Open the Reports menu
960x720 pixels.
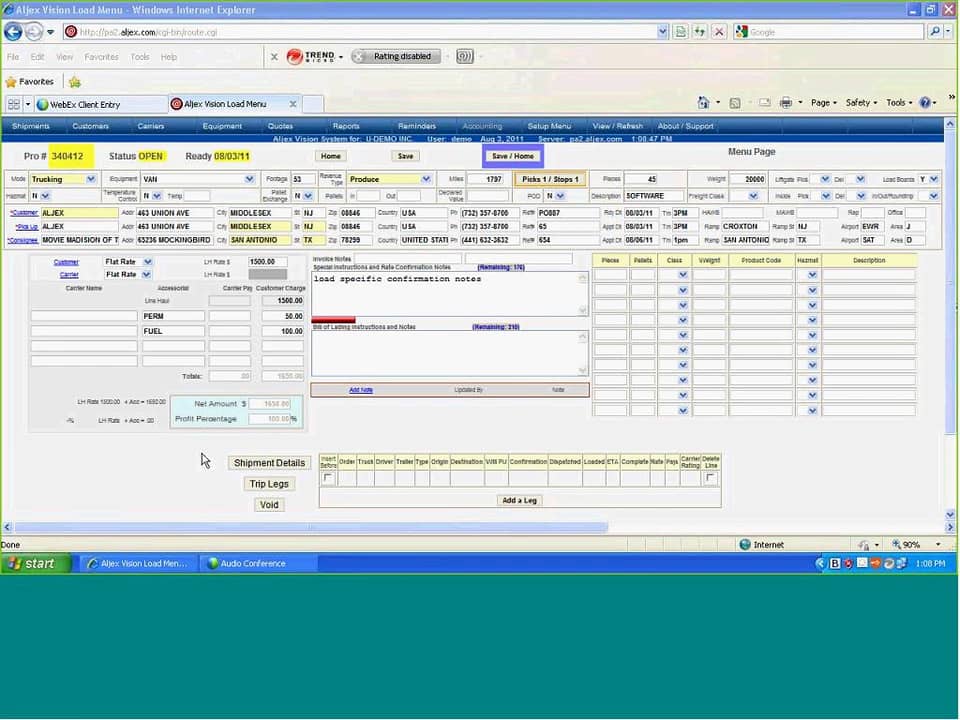(x=346, y=126)
